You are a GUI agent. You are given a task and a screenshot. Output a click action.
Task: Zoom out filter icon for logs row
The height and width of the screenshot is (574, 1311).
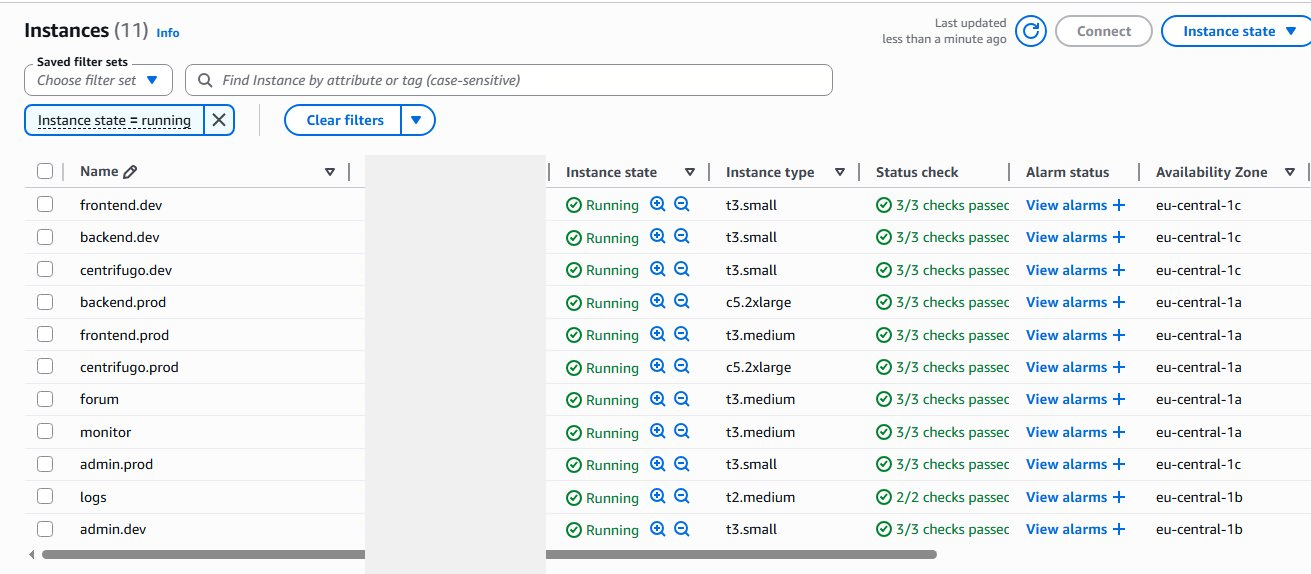click(682, 496)
